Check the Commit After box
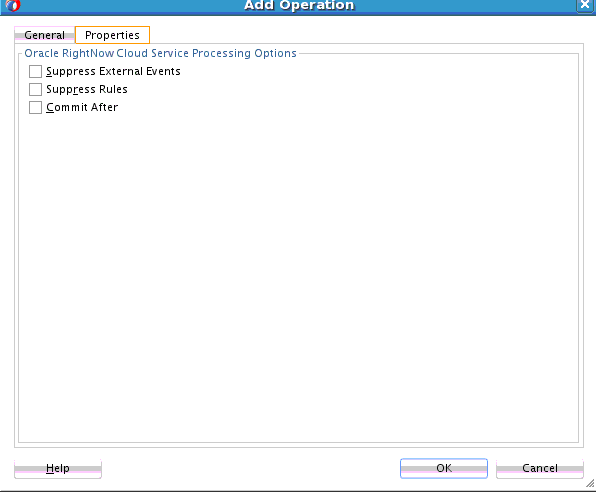This screenshot has height=492, width=596. [x=35, y=108]
